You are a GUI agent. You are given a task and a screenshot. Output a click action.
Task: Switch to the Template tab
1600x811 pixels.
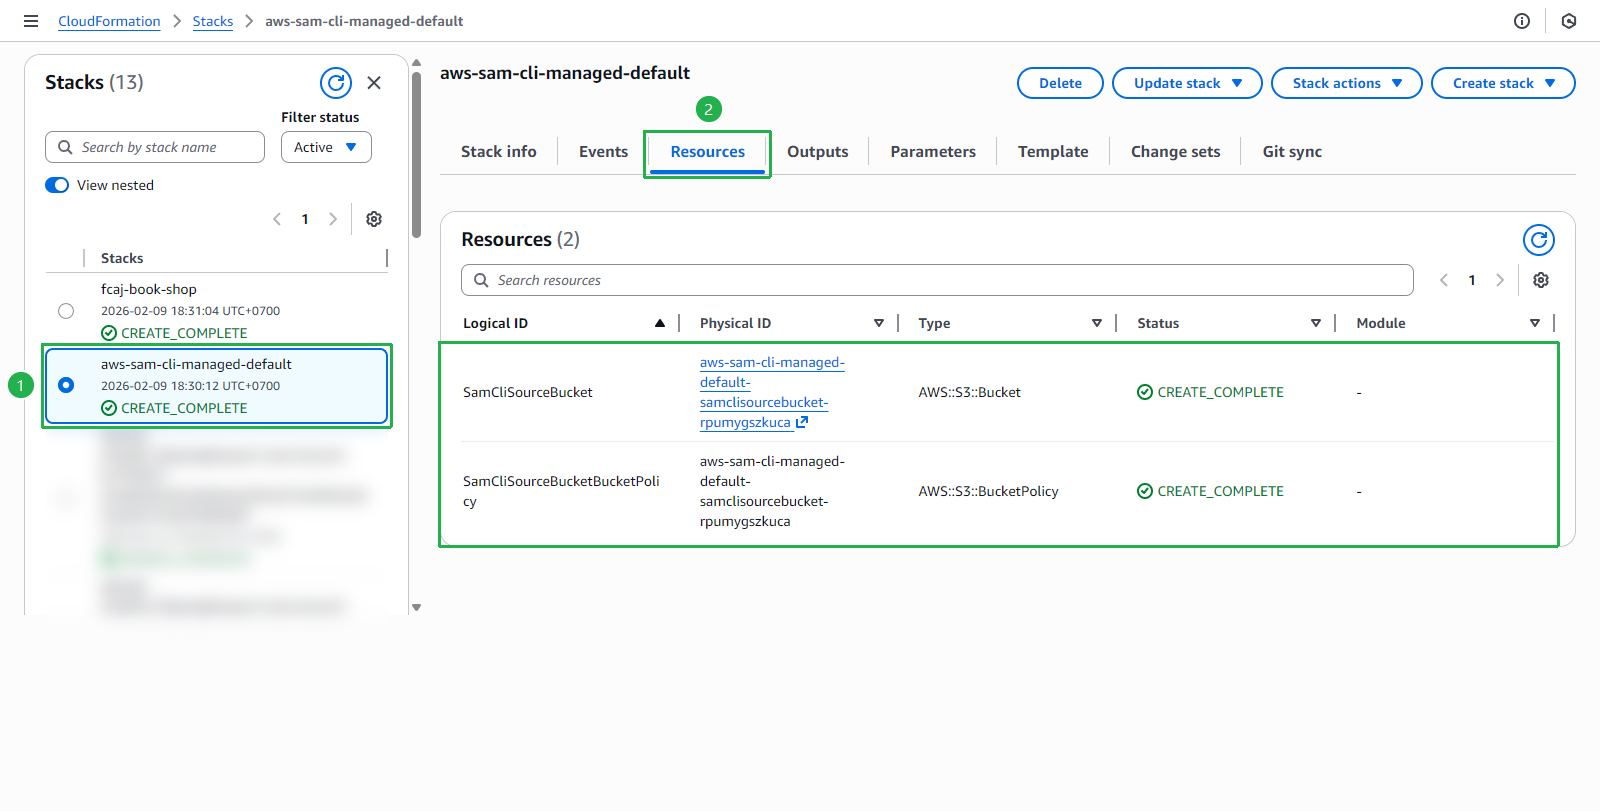tap(1053, 152)
